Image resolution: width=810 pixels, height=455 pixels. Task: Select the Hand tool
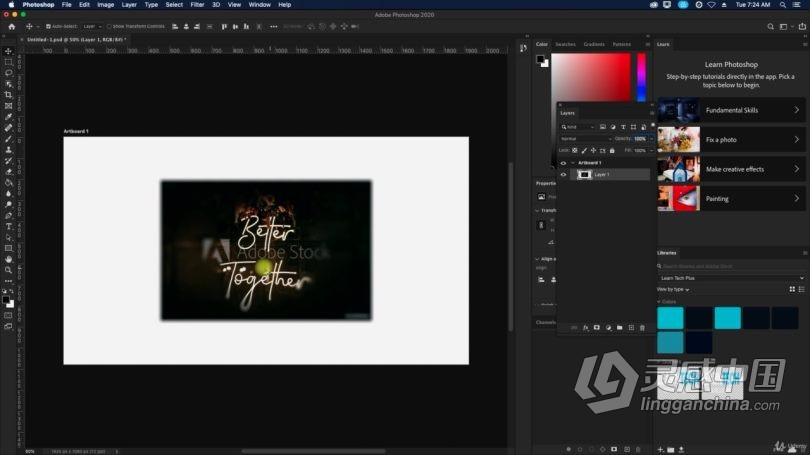click(8, 259)
